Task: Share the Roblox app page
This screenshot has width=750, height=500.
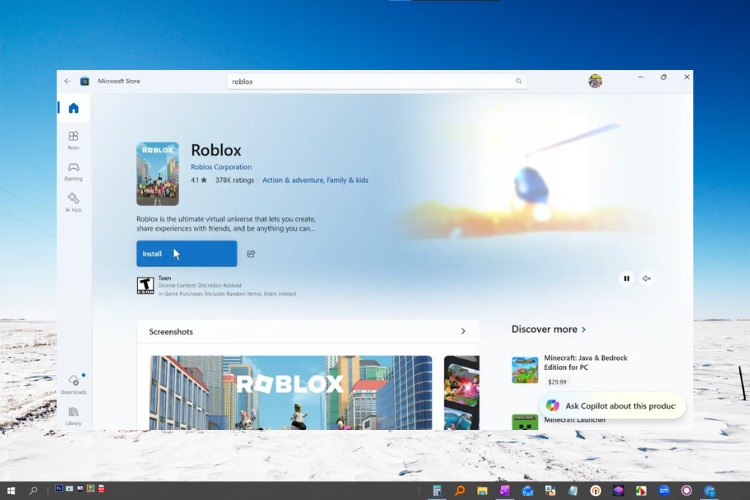Action: click(x=251, y=254)
